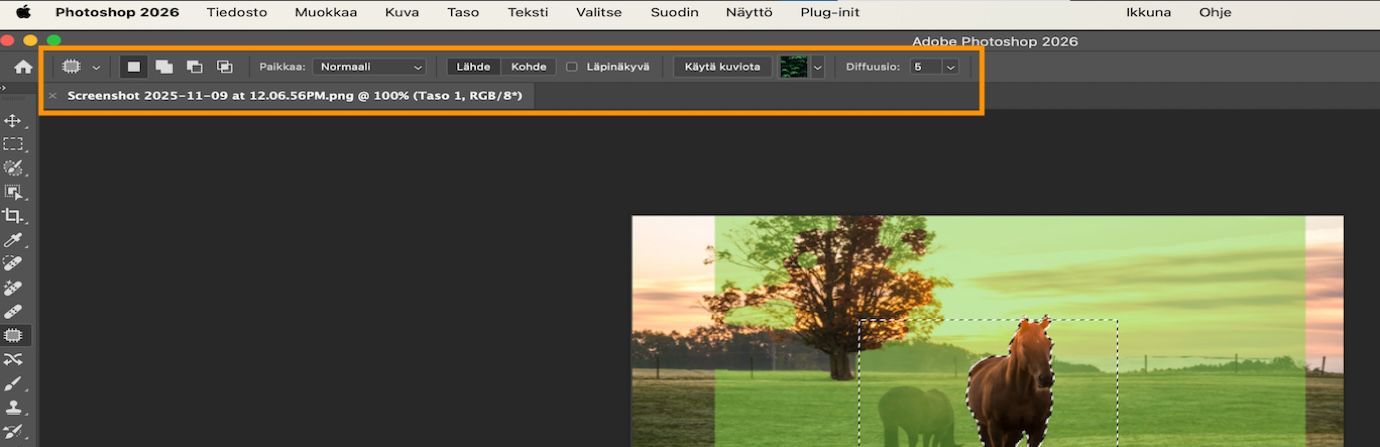1380x447 pixels.
Task: Select the Eyedropper tool
Action: click(x=13, y=240)
